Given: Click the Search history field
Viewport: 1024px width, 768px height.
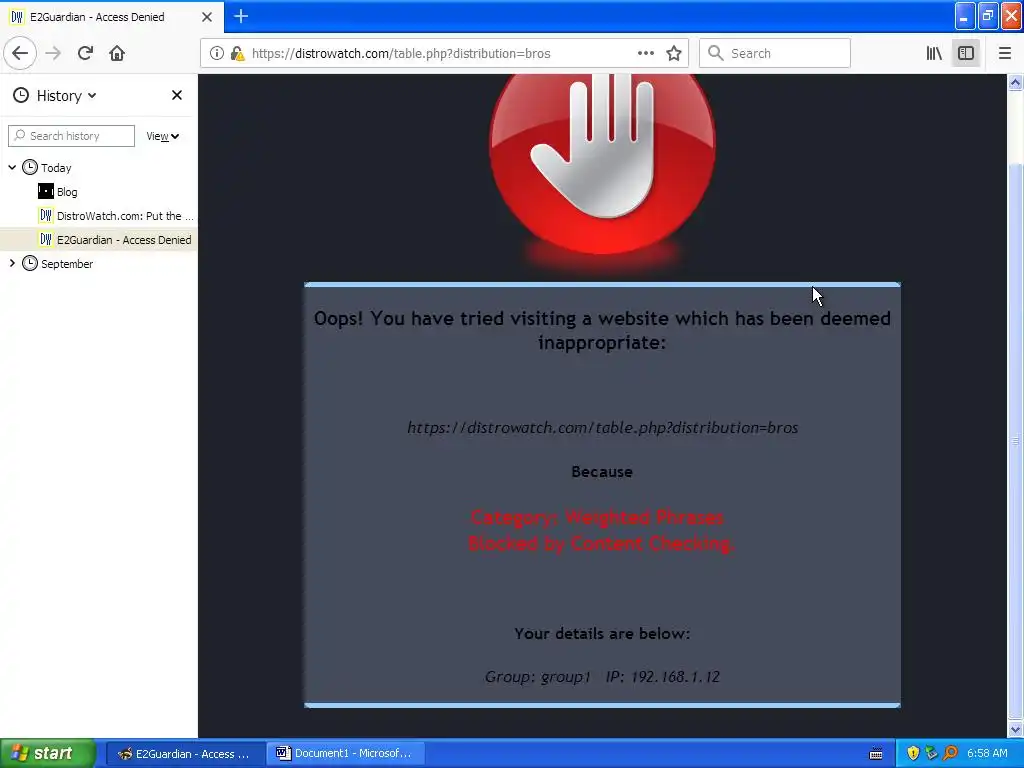Looking at the screenshot, I should click(x=71, y=136).
